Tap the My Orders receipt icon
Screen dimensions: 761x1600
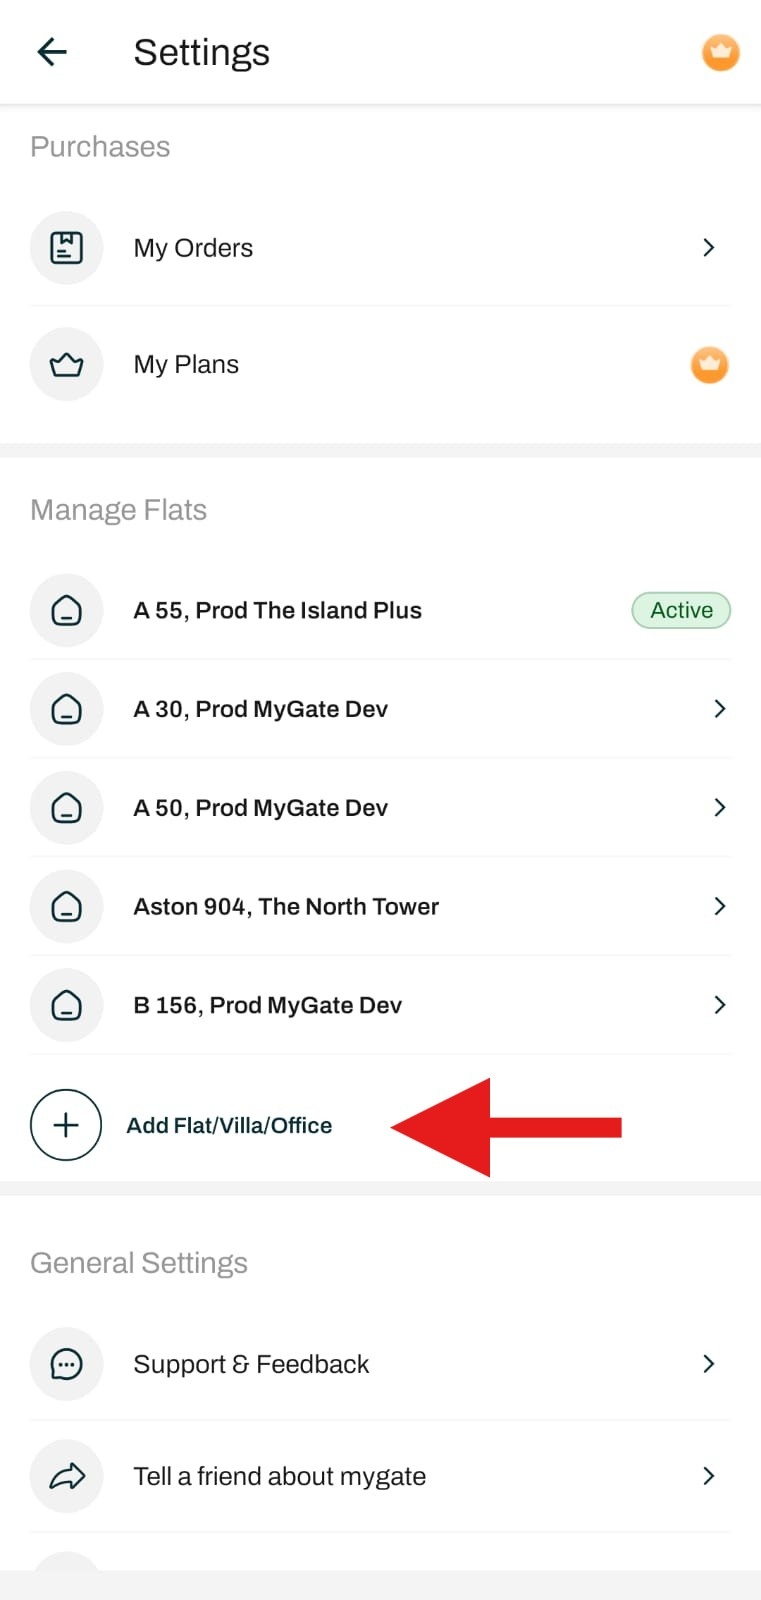67,248
